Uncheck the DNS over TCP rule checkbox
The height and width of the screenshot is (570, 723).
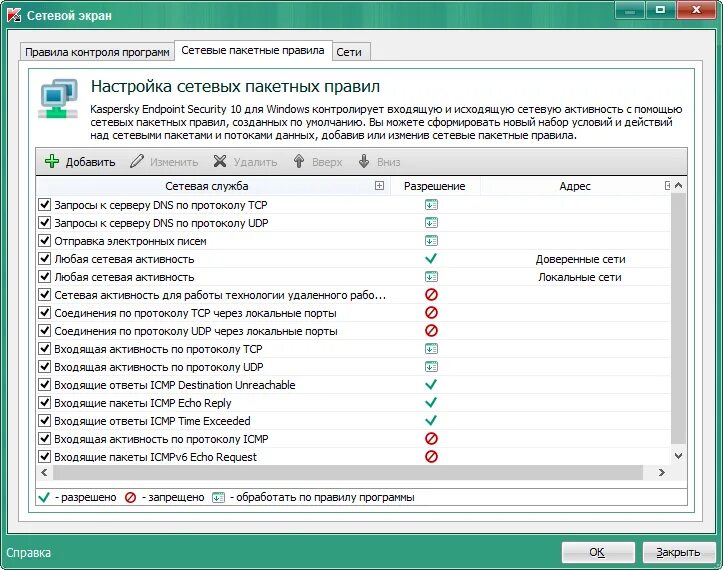tap(44, 204)
